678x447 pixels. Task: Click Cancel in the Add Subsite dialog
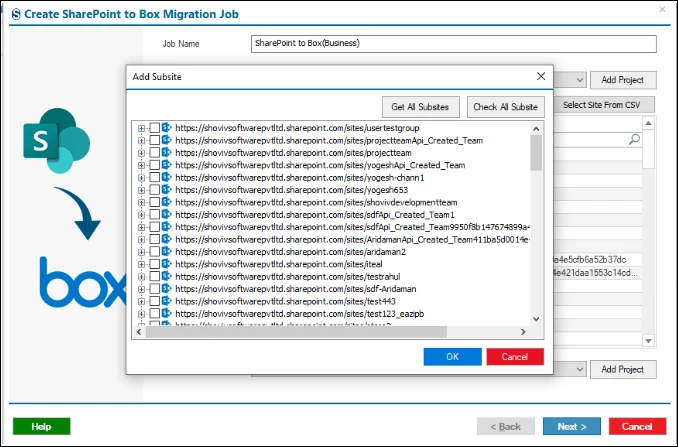[515, 357]
